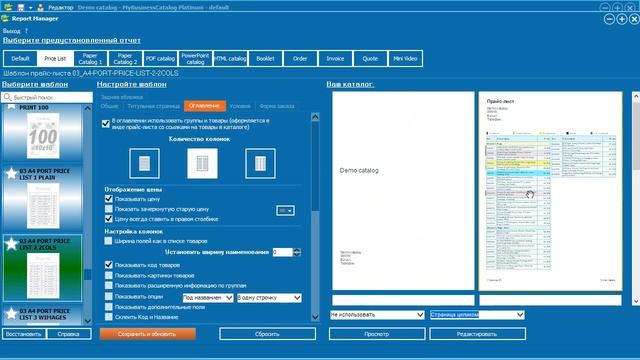The image size is (640, 360).
Task: Click the 'Просмотр' button
Action: coord(377,334)
